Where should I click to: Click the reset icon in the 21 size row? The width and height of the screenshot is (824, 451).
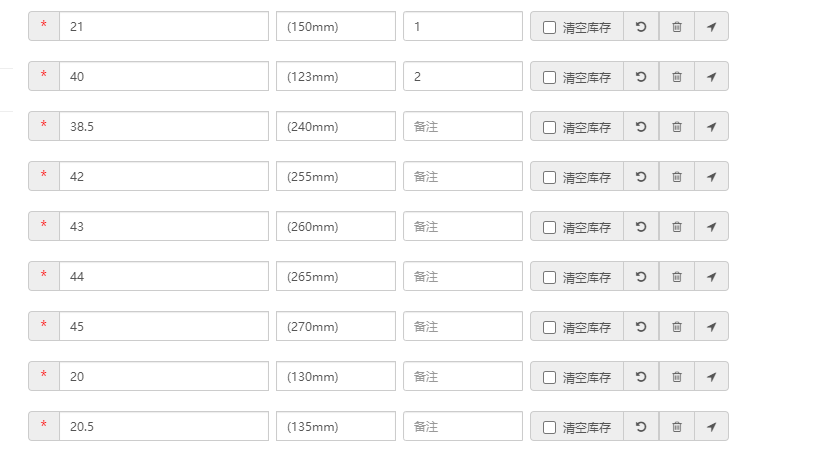coord(641,27)
